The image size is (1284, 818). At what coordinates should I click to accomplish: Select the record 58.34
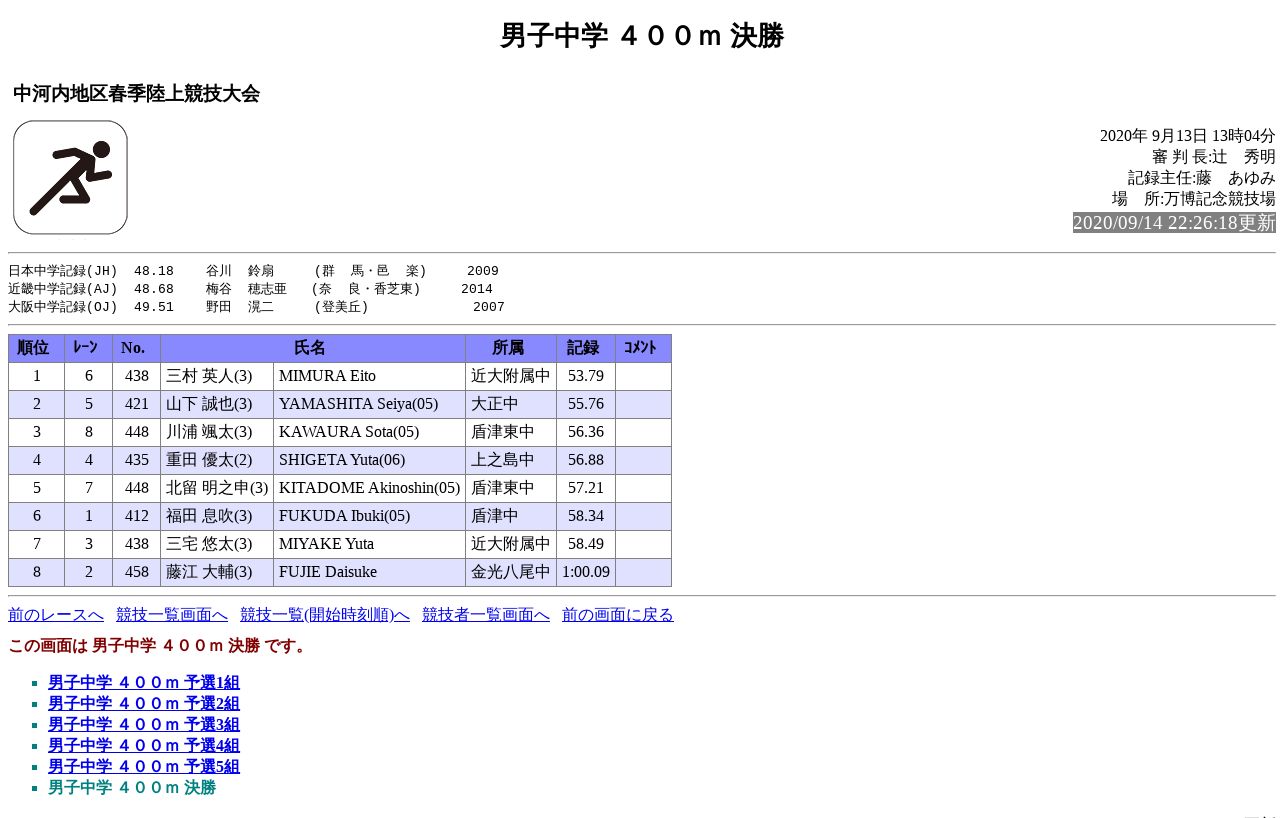pos(586,516)
